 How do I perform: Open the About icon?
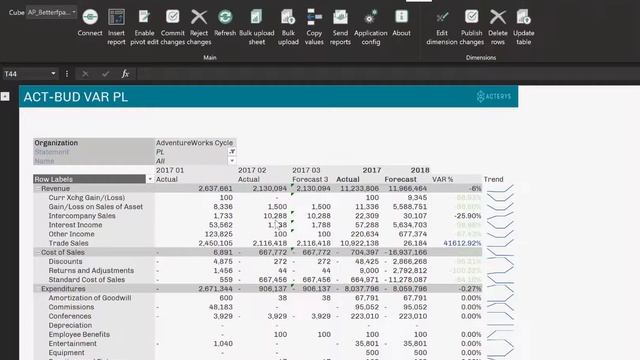[401, 17]
